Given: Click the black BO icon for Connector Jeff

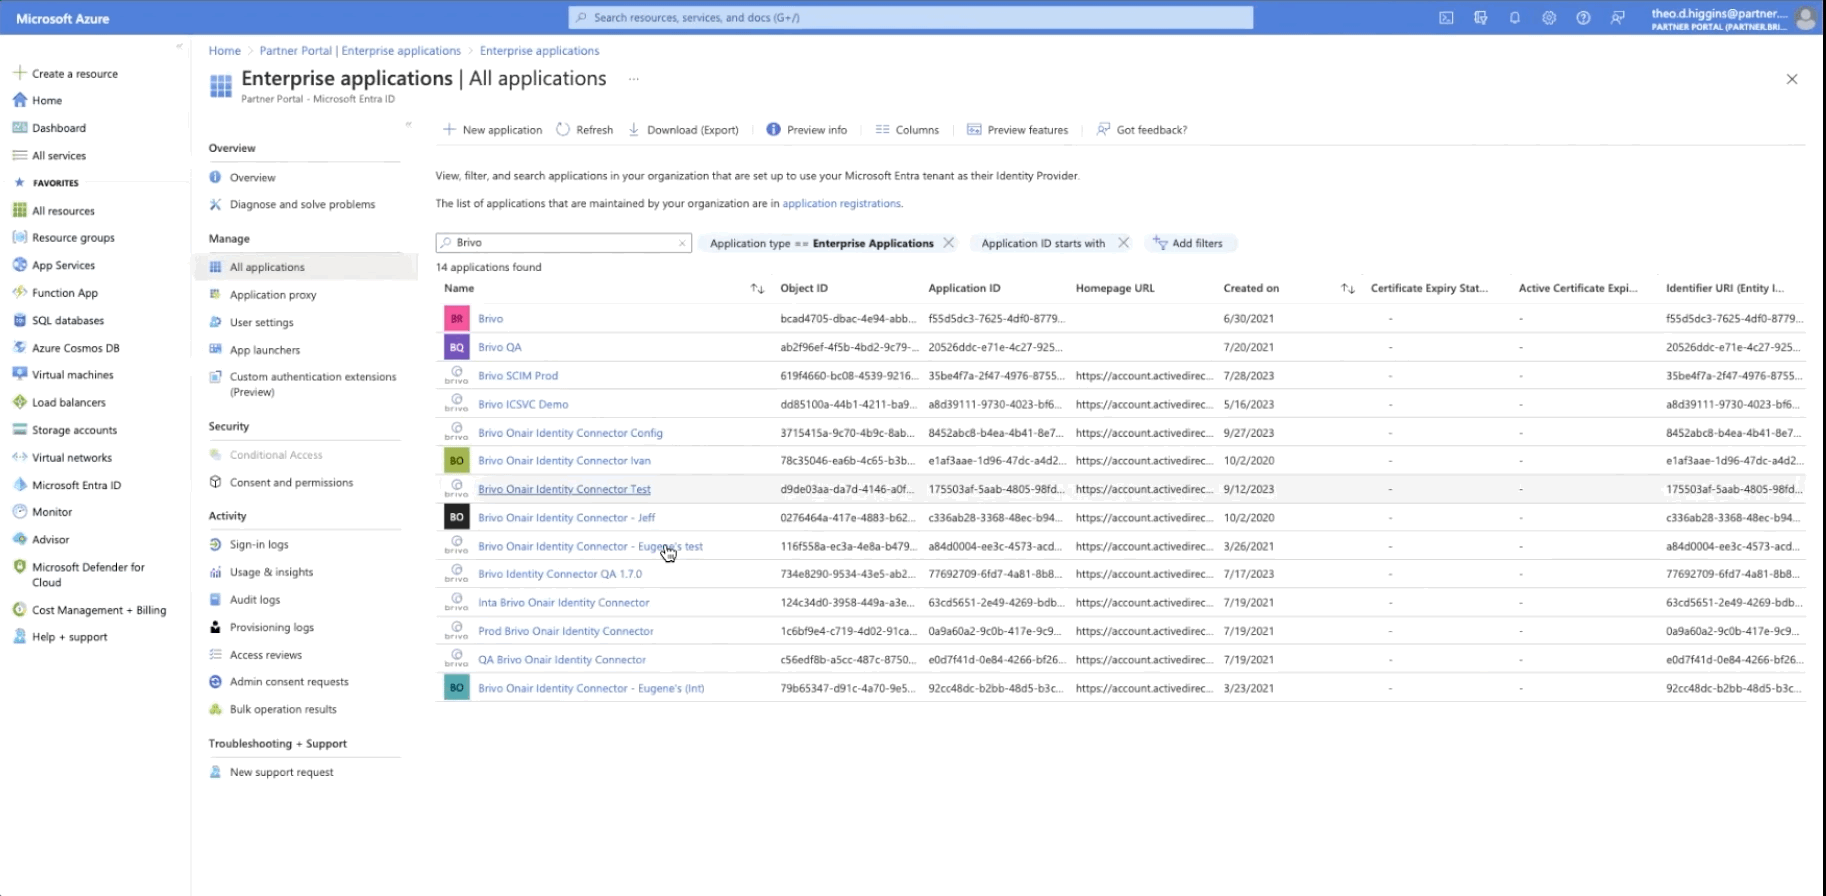Looking at the screenshot, I should 457,517.
